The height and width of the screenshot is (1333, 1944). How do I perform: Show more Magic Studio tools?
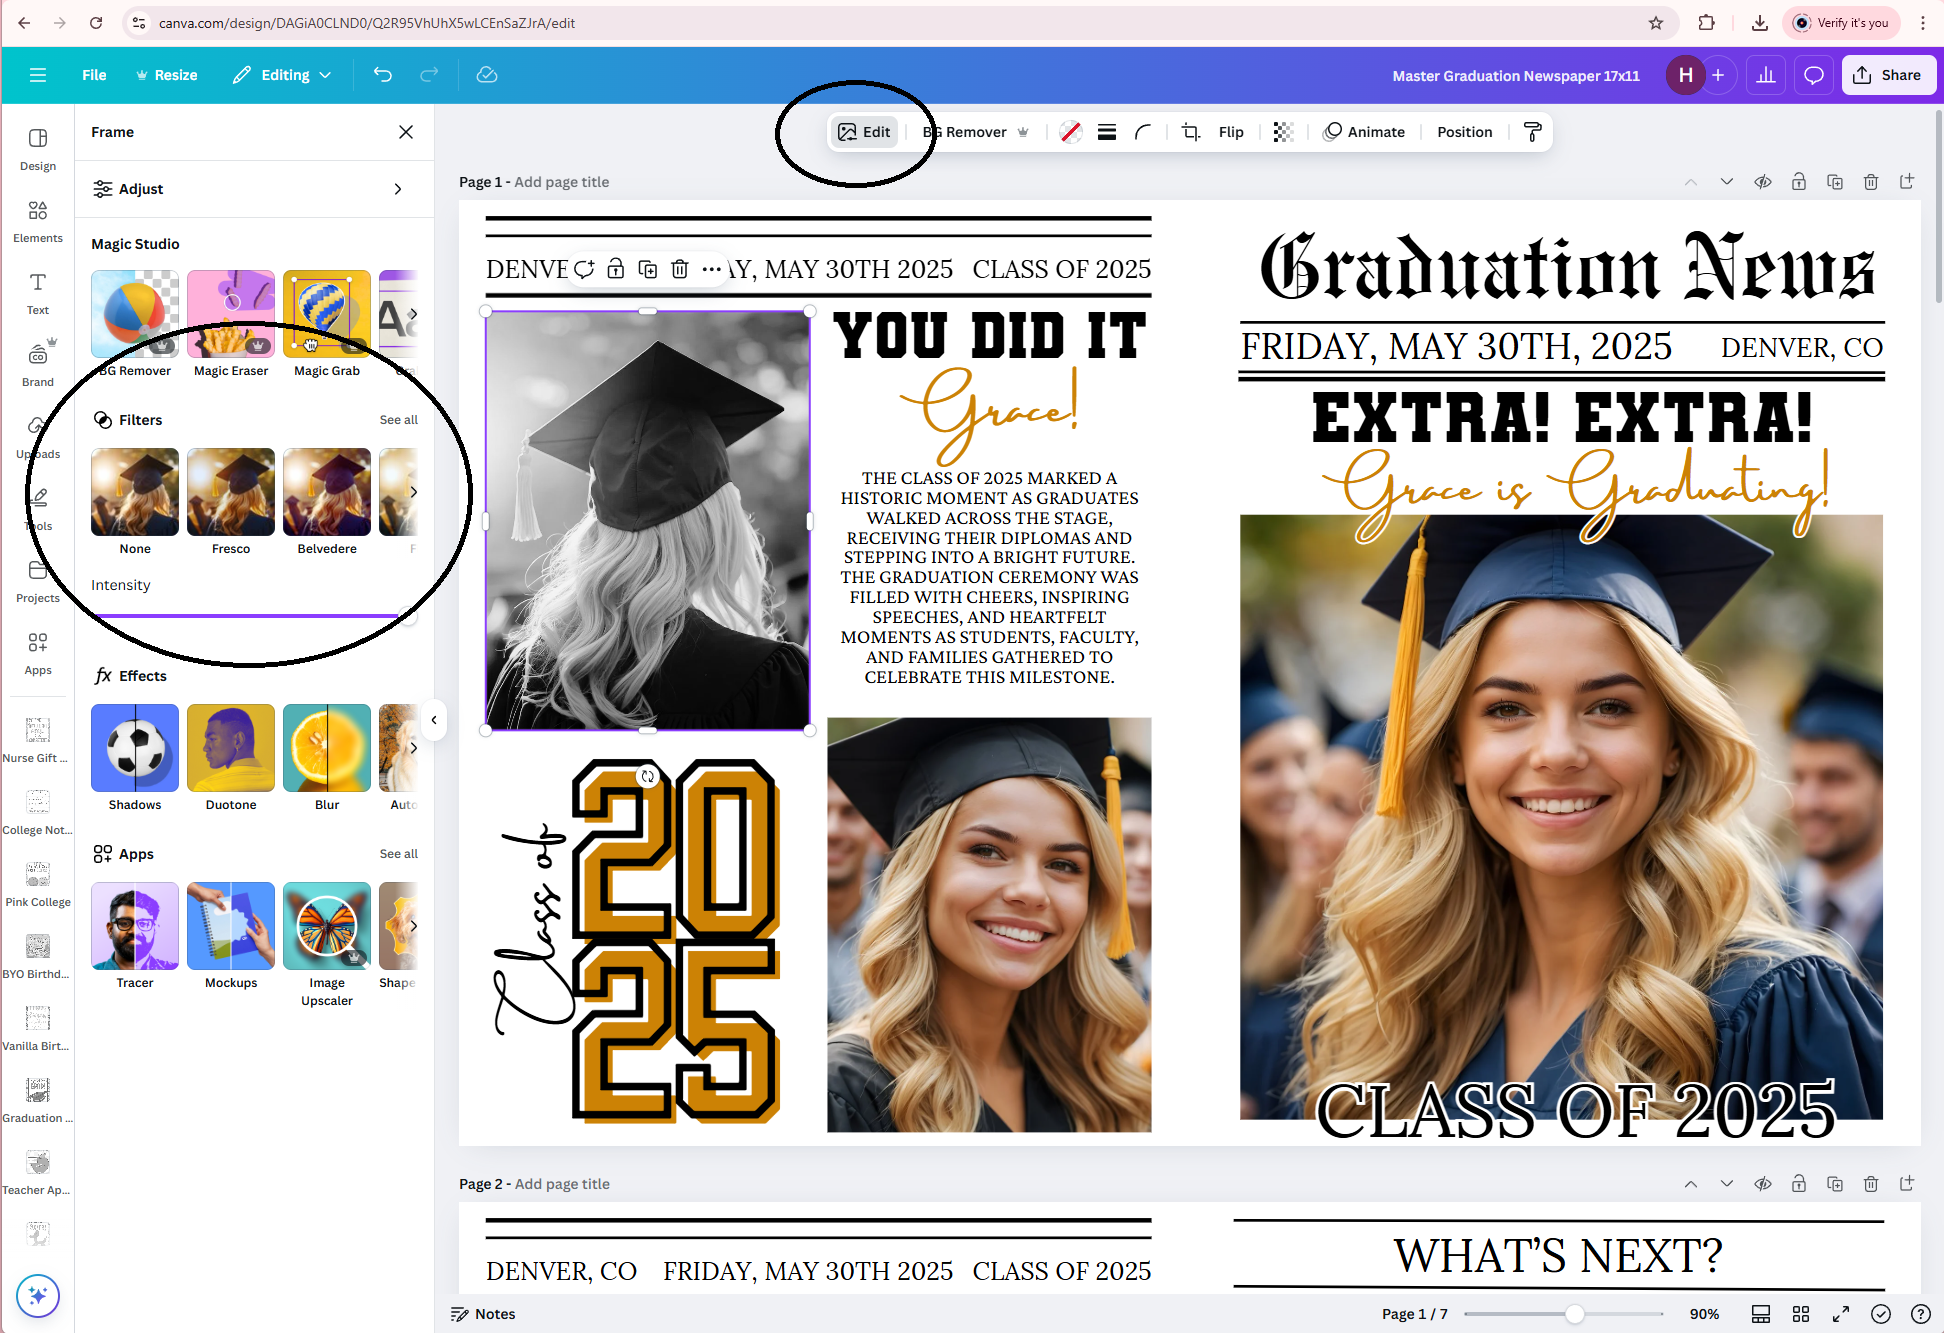[413, 314]
